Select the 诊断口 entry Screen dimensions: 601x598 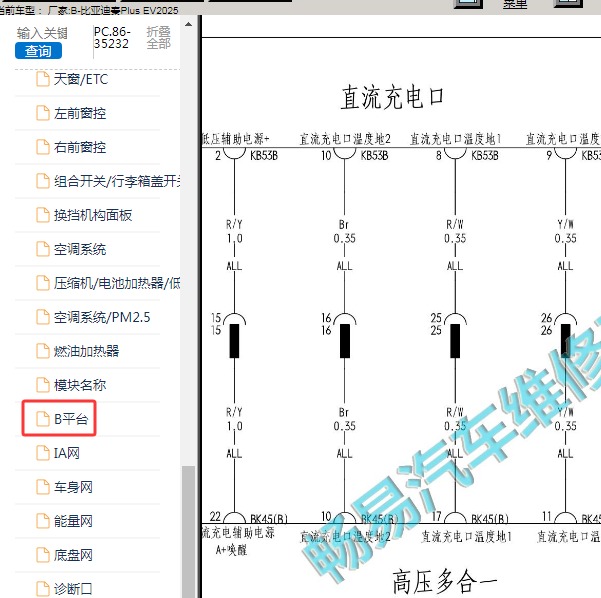[x=73, y=589]
